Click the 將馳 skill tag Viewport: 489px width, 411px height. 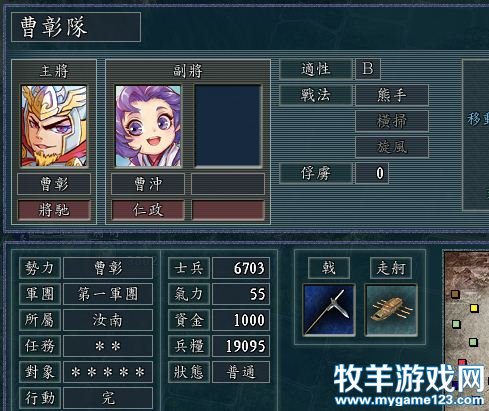(54, 210)
